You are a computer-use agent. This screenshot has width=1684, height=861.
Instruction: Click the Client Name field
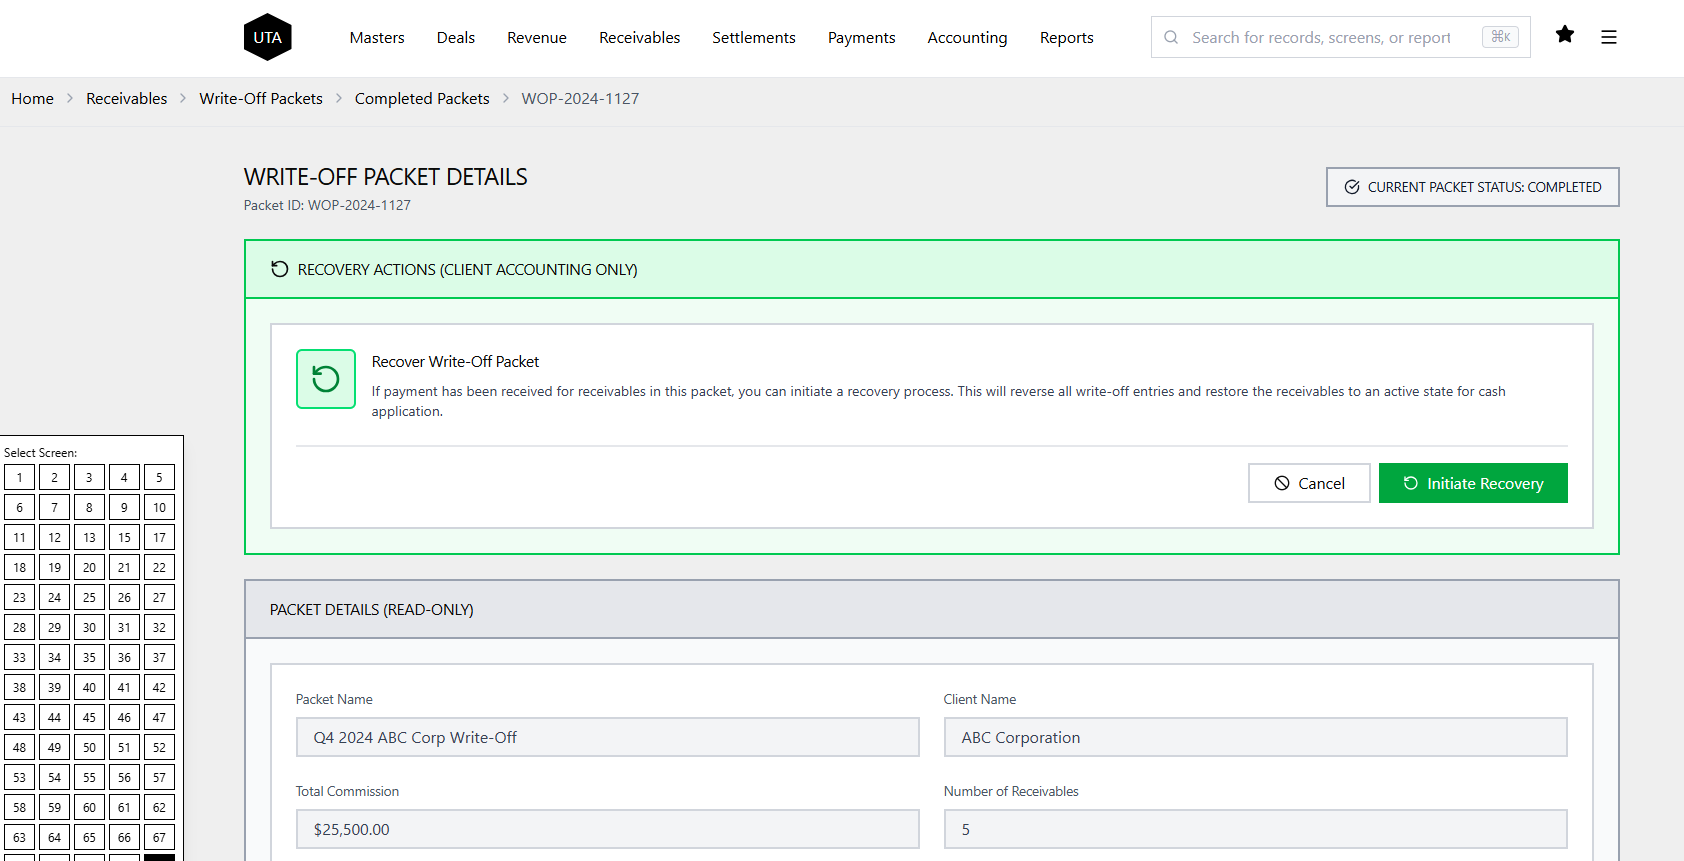click(x=1256, y=737)
